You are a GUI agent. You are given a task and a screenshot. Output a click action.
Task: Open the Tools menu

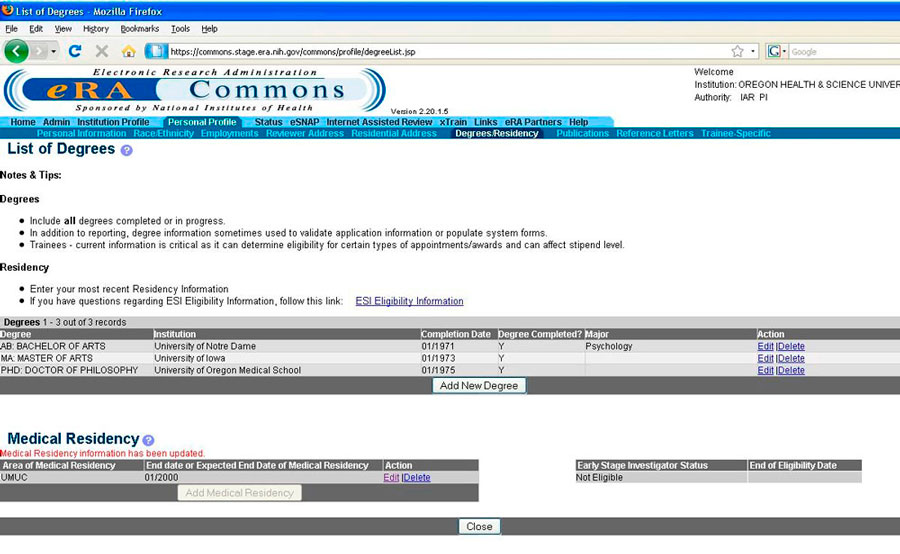[180, 29]
